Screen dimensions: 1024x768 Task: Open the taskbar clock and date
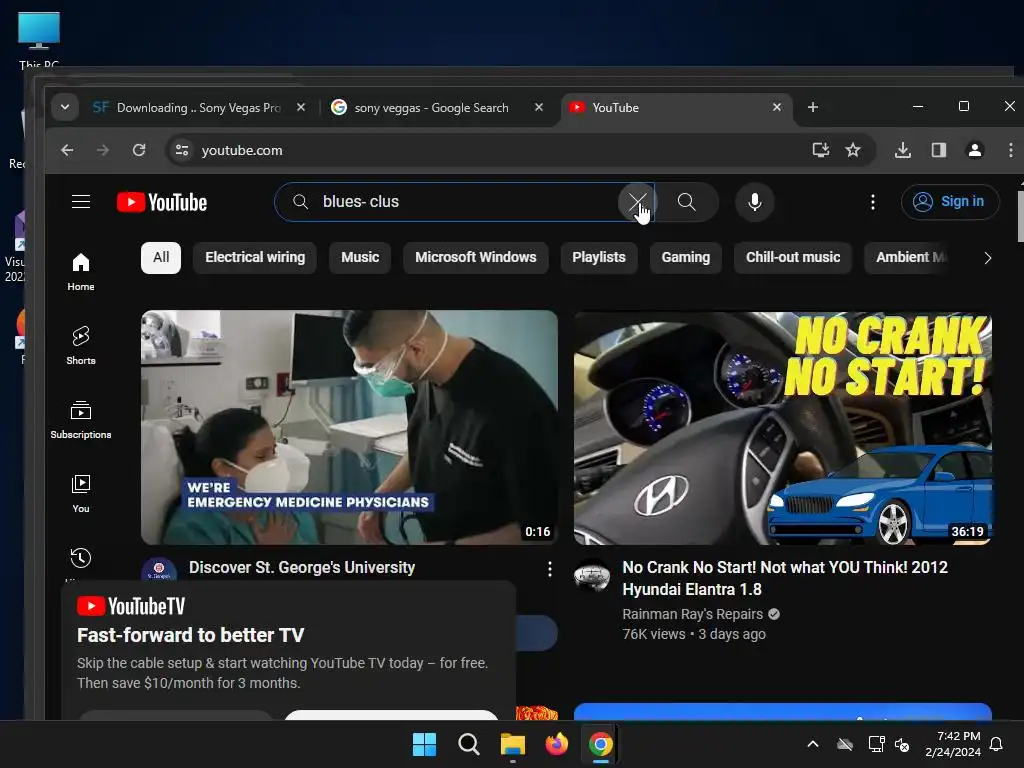tap(953, 744)
